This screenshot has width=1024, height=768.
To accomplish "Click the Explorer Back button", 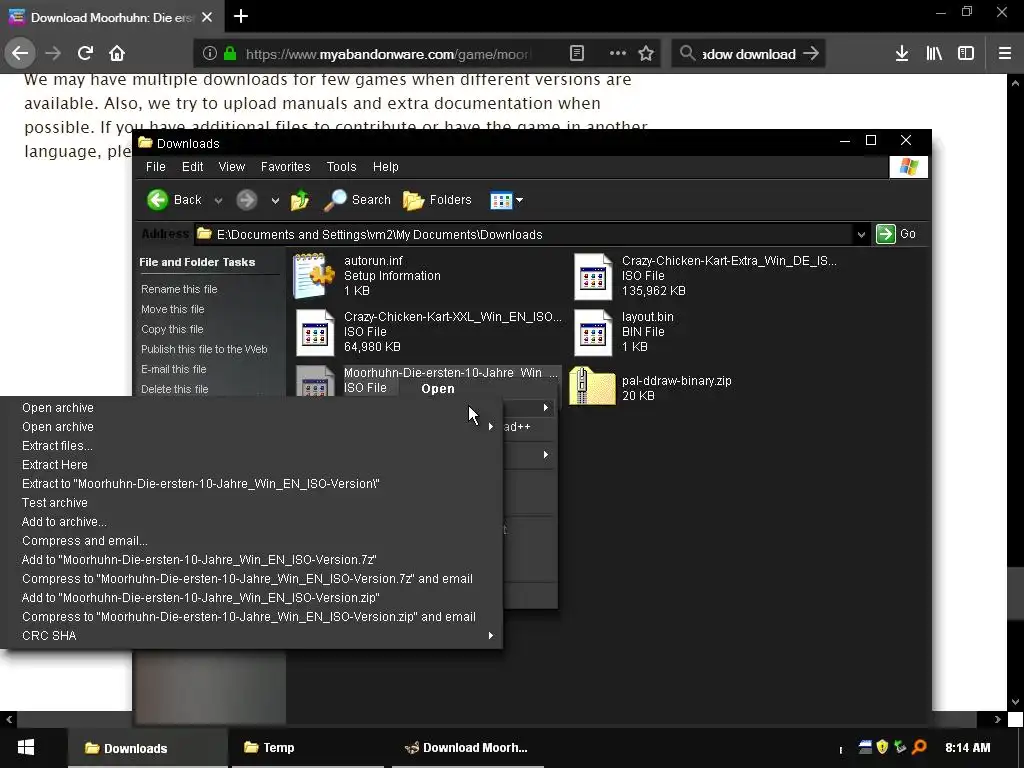I will point(174,200).
